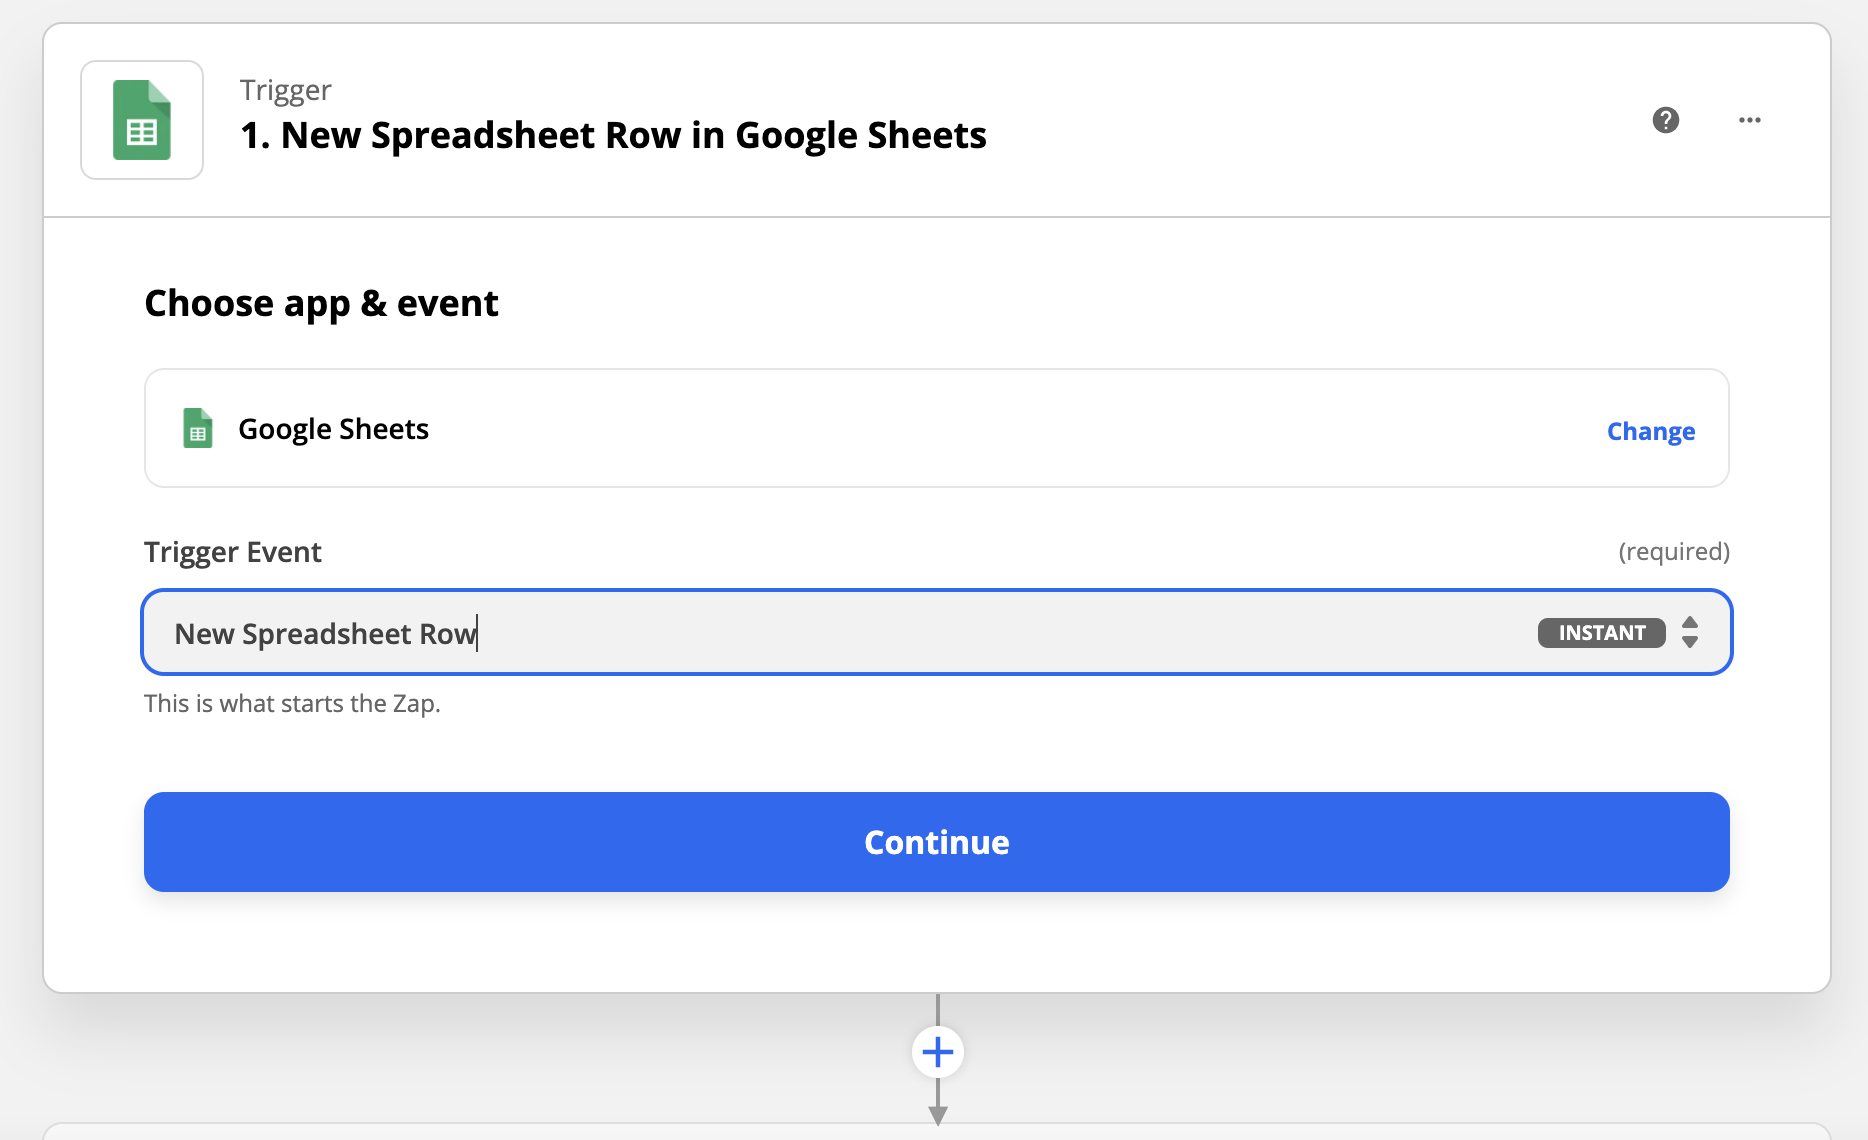
Task: Click the Google Sheets trigger icon in header
Action: (x=142, y=120)
